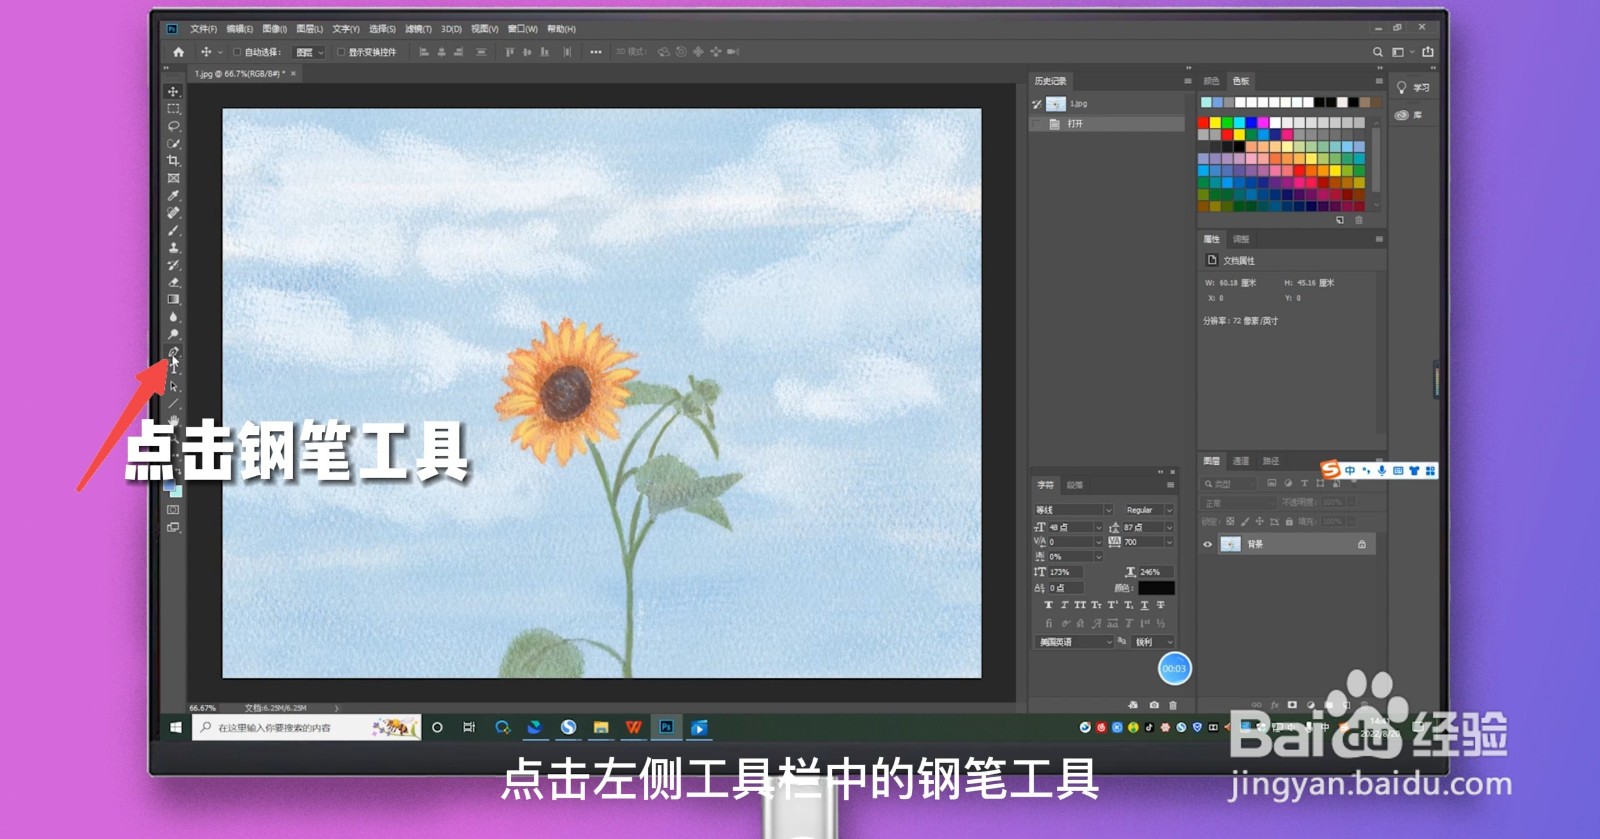The width and height of the screenshot is (1600, 839).
Task: Open the 学习 (Learn) panel button
Action: coord(1413,88)
